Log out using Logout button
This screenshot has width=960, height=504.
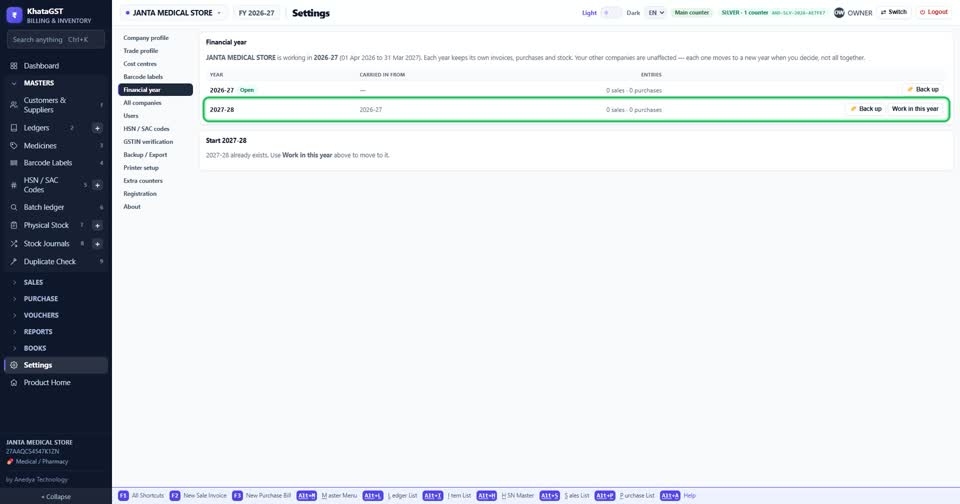click(934, 12)
